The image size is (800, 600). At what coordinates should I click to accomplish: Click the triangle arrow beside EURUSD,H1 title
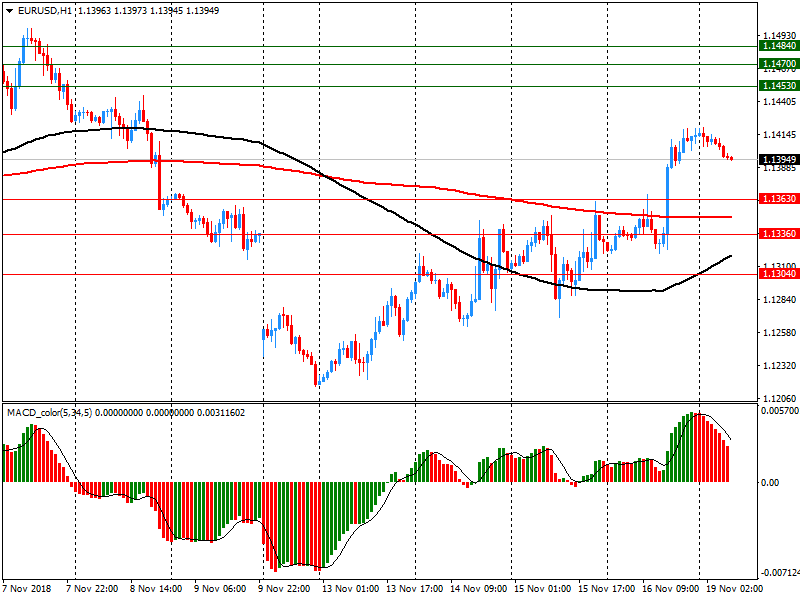(9, 10)
